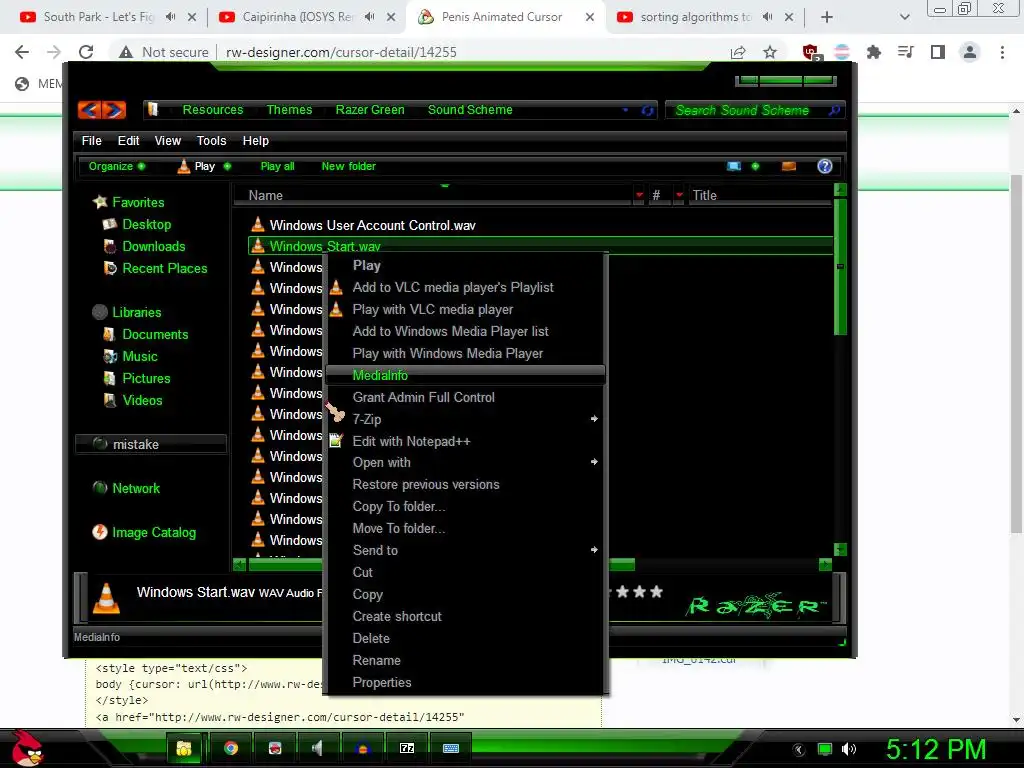The height and width of the screenshot is (768, 1024).
Task: Click VLC cone icon of Windows User Account Control.wav
Action: pyautogui.click(x=258, y=225)
